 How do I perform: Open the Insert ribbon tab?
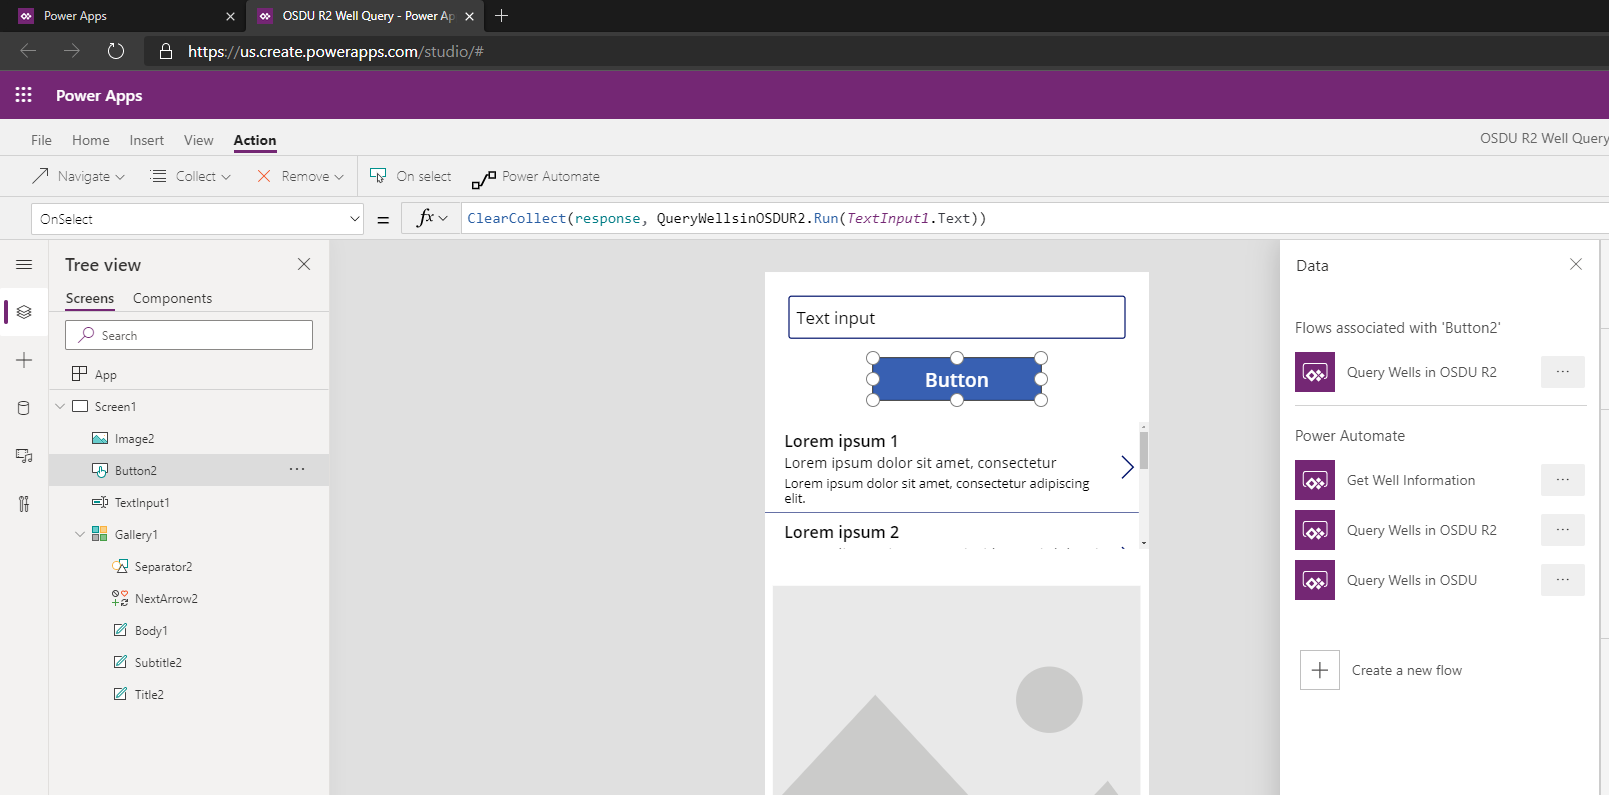[x=147, y=140]
